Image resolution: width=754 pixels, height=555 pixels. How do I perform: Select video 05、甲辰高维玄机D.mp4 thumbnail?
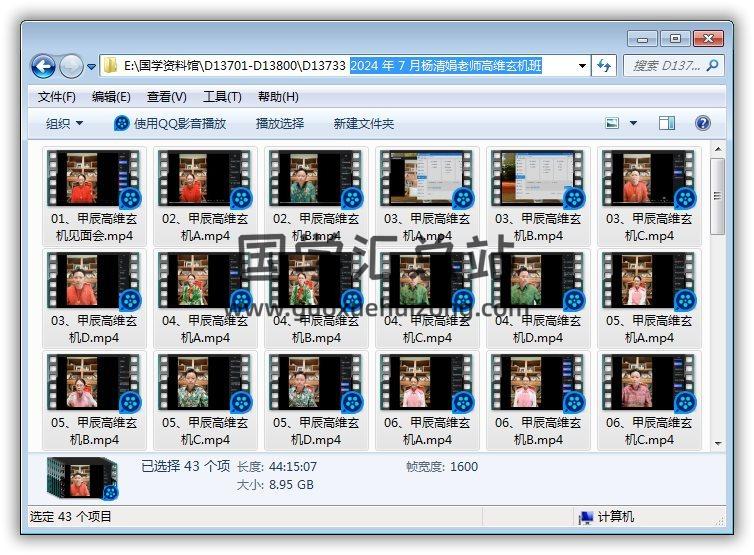[316, 382]
